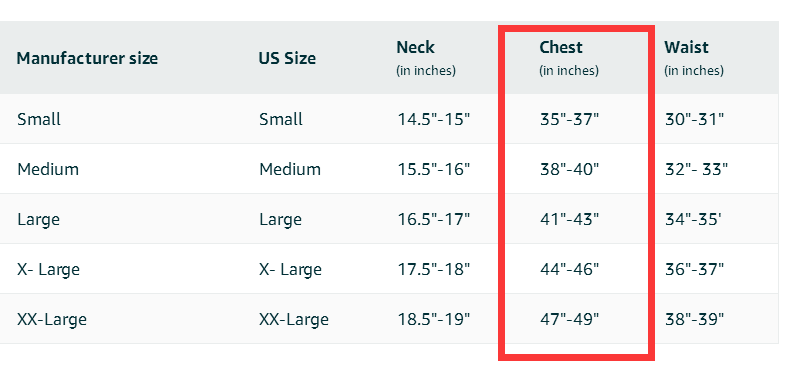Click the 41"-43" chest measurement
This screenshot has height=376, width=785.
click(569, 219)
